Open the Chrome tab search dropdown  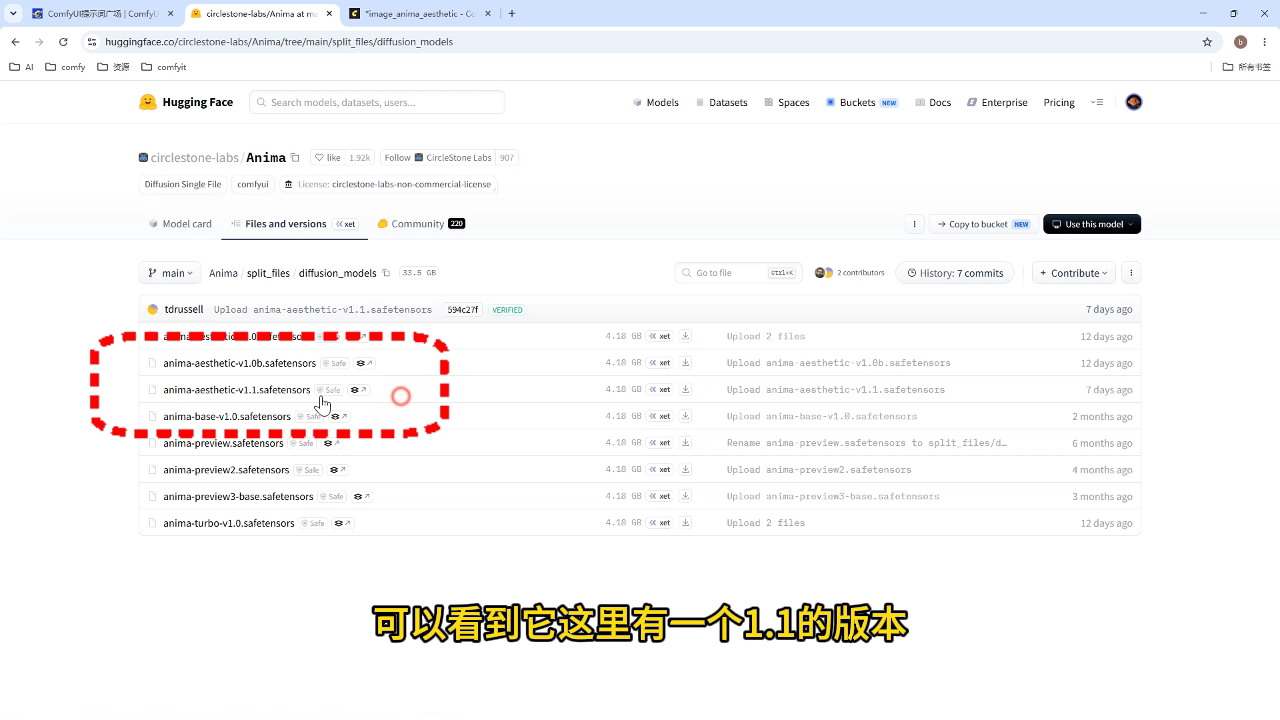click(13, 13)
